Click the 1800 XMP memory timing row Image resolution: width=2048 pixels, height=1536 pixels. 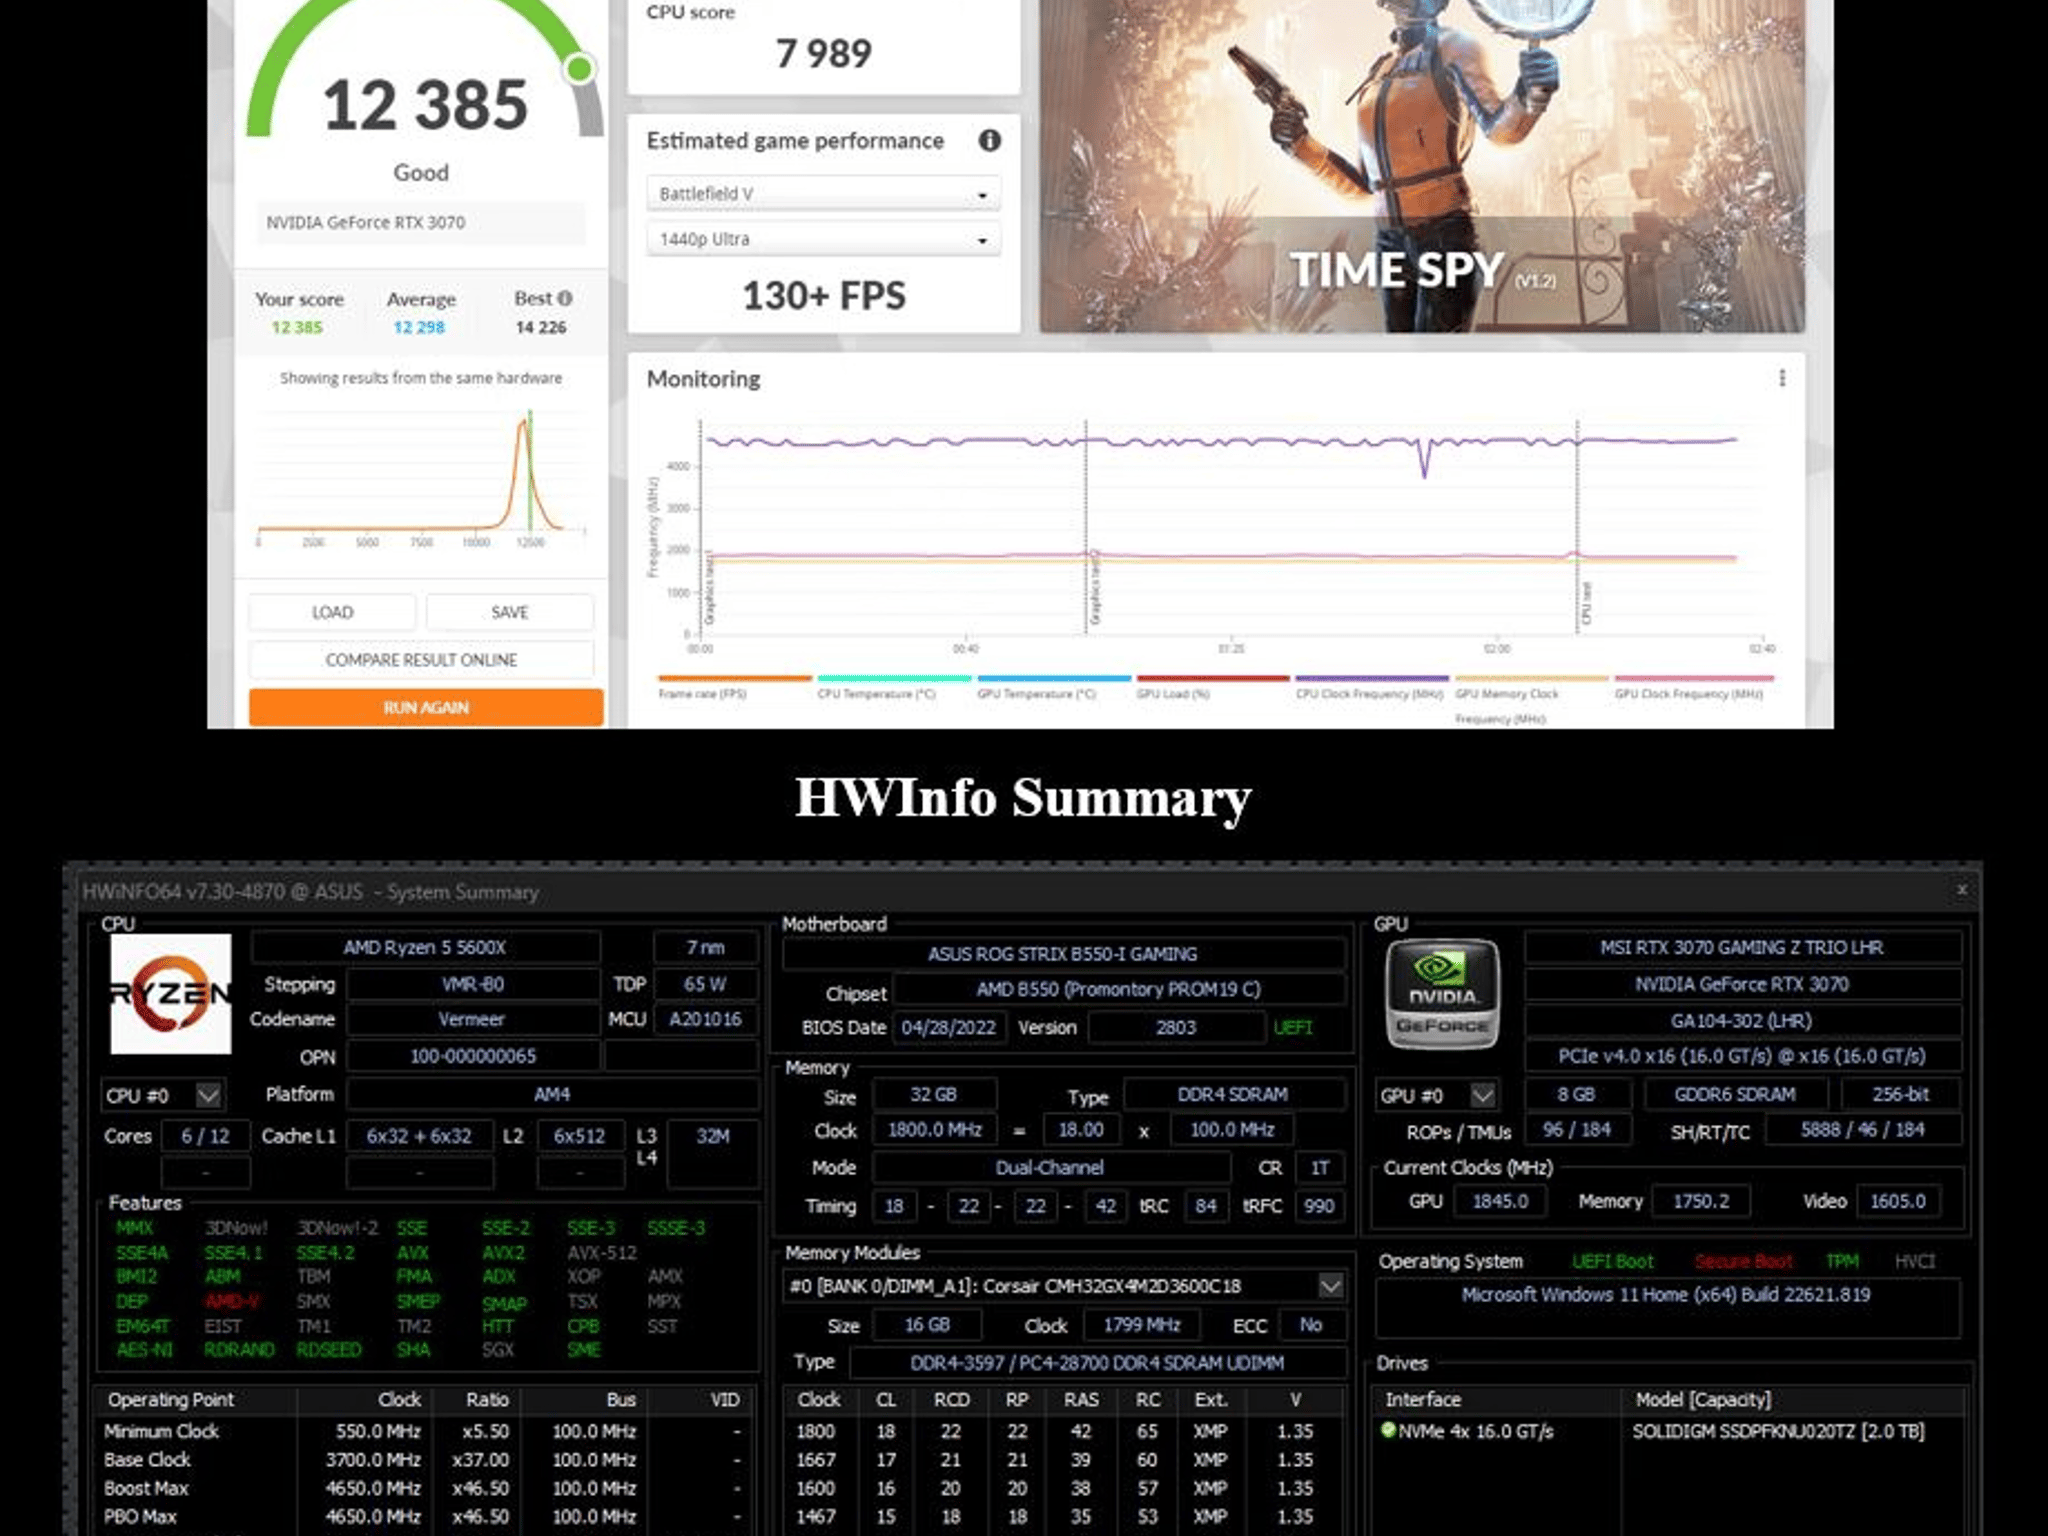pyautogui.click(x=1062, y=1431)
